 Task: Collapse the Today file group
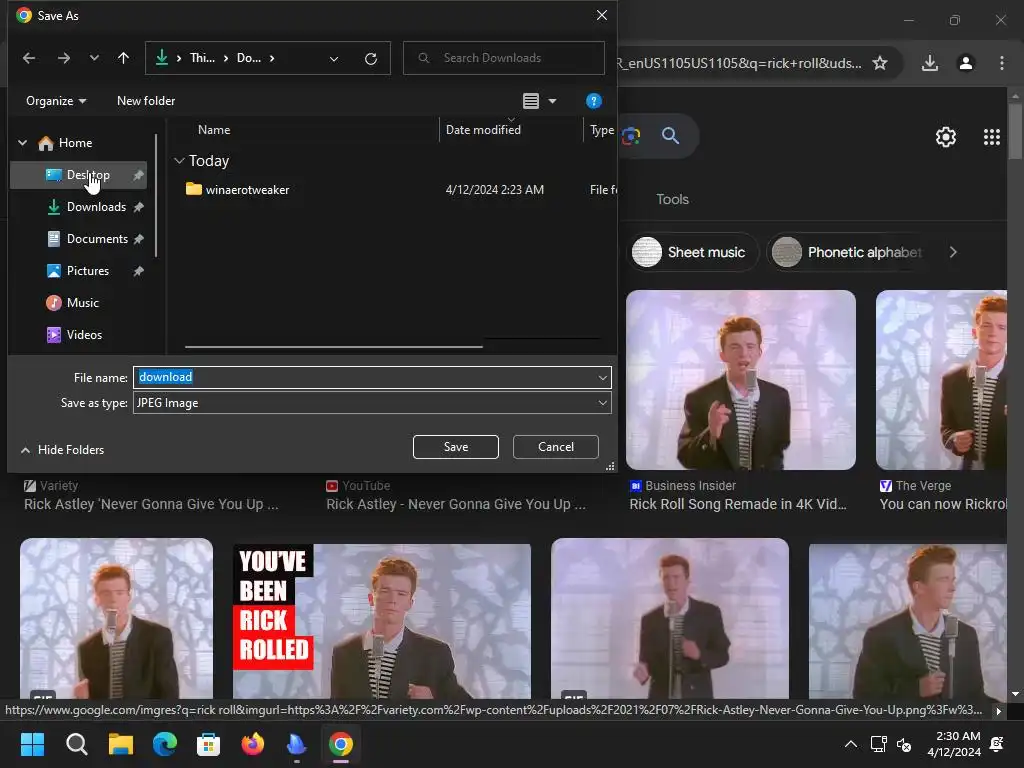[179, 161]
